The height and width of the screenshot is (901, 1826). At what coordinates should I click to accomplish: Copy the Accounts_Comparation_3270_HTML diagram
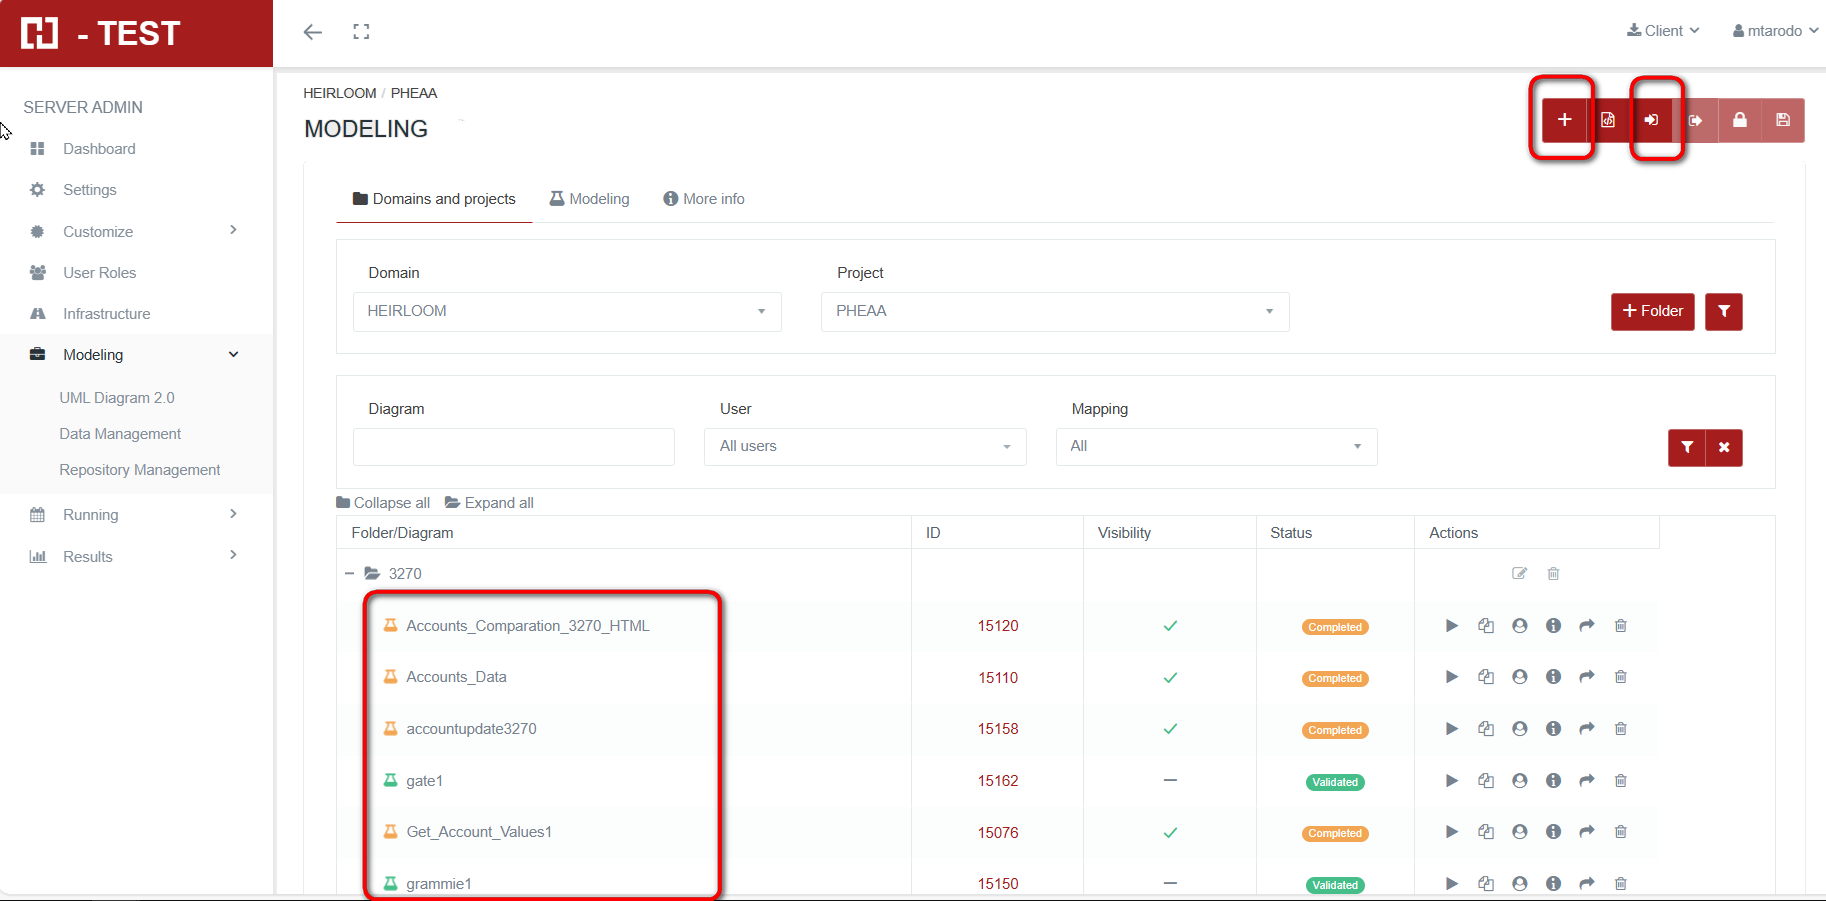tap(1486, 626)
